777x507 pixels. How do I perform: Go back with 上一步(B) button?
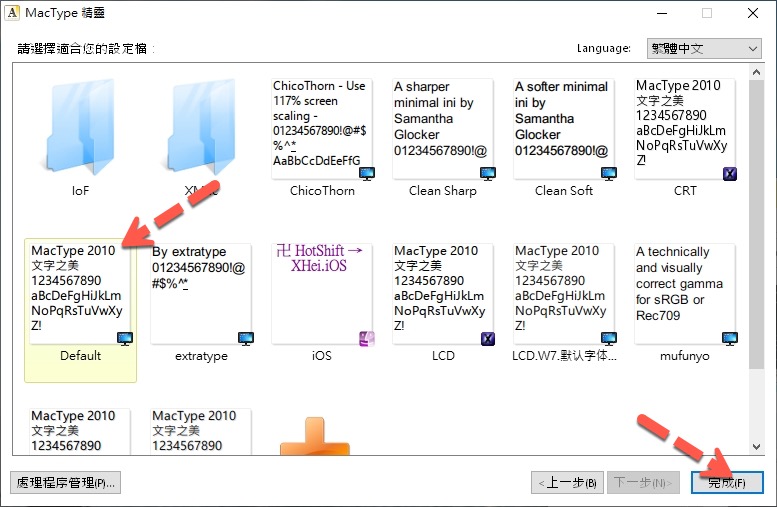(567, 483)
